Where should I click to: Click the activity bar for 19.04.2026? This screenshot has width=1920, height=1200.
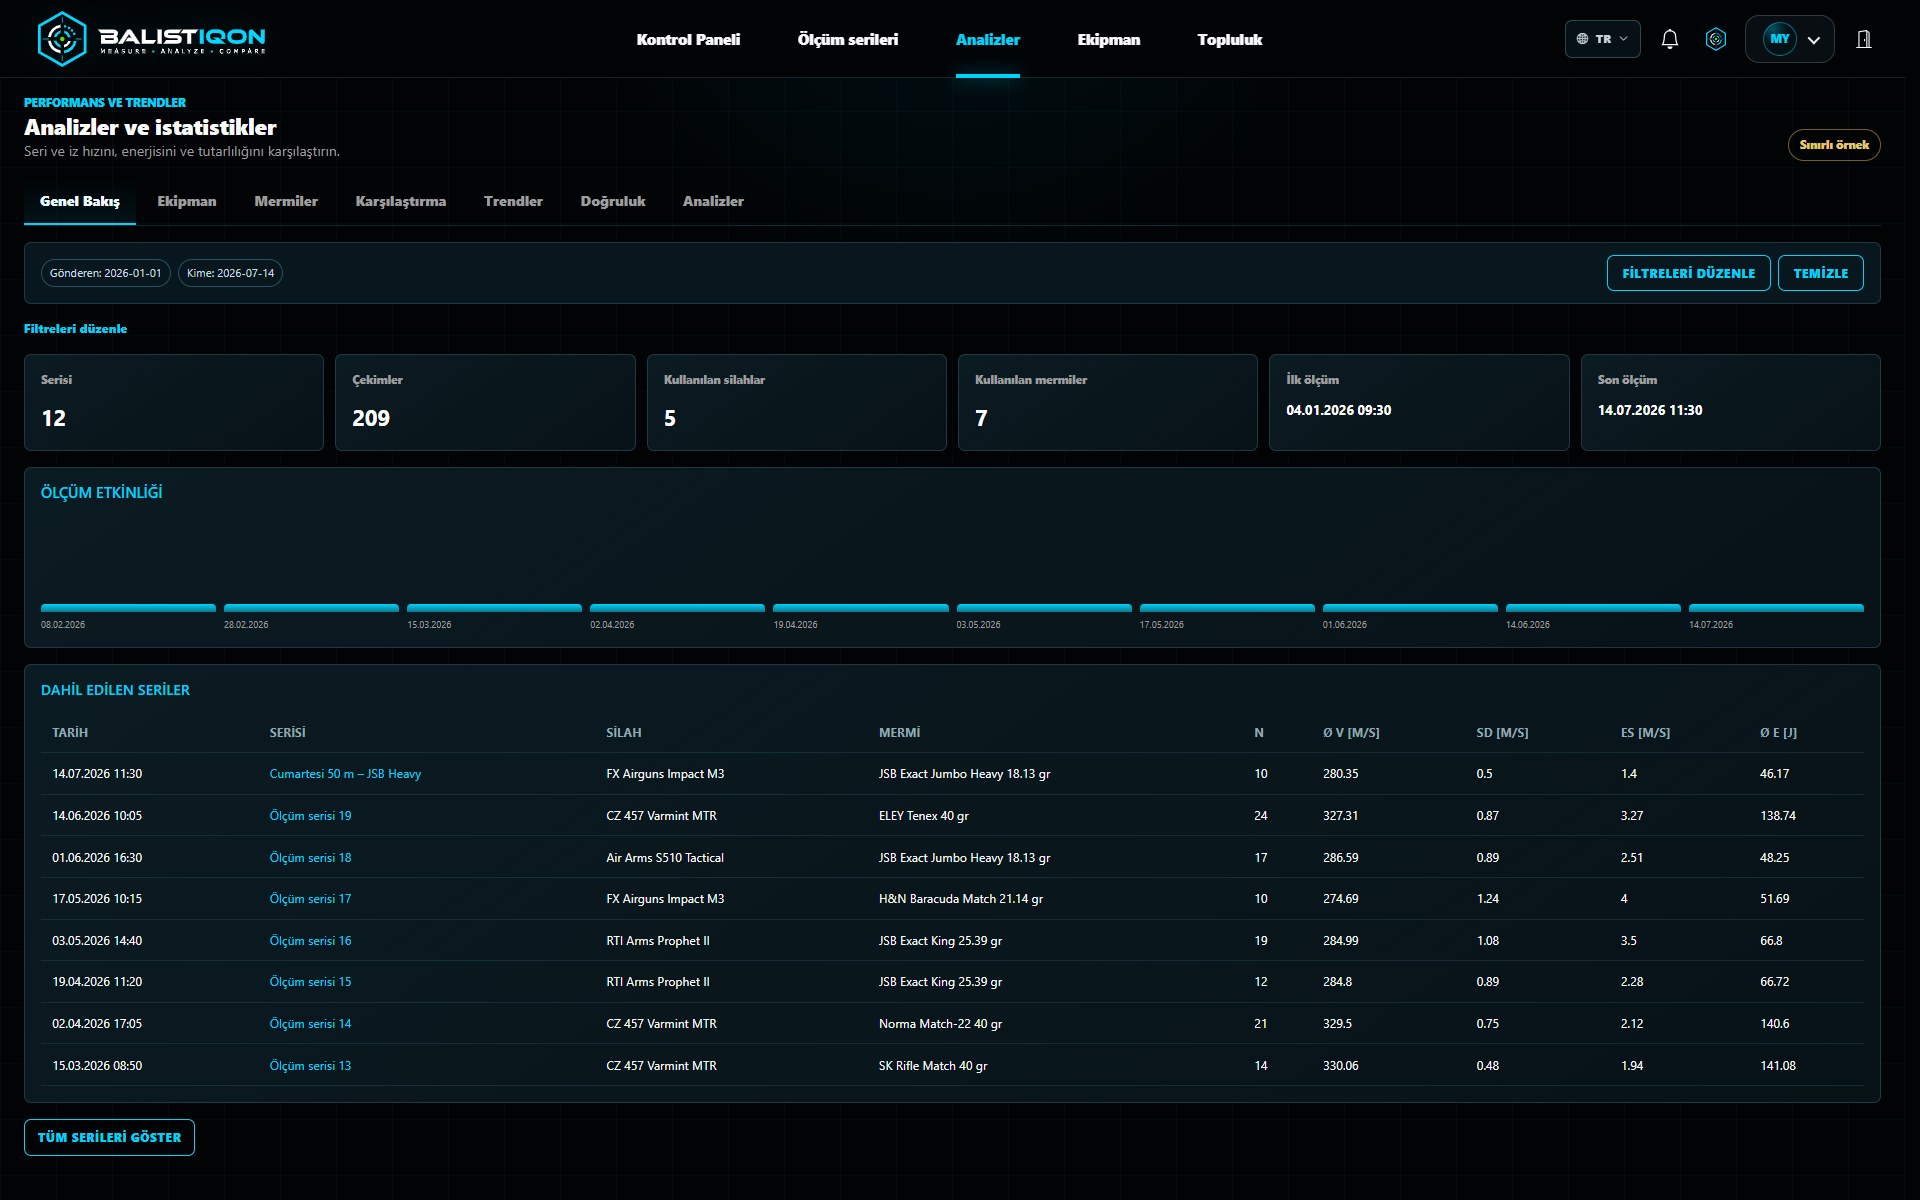[860, 607]
